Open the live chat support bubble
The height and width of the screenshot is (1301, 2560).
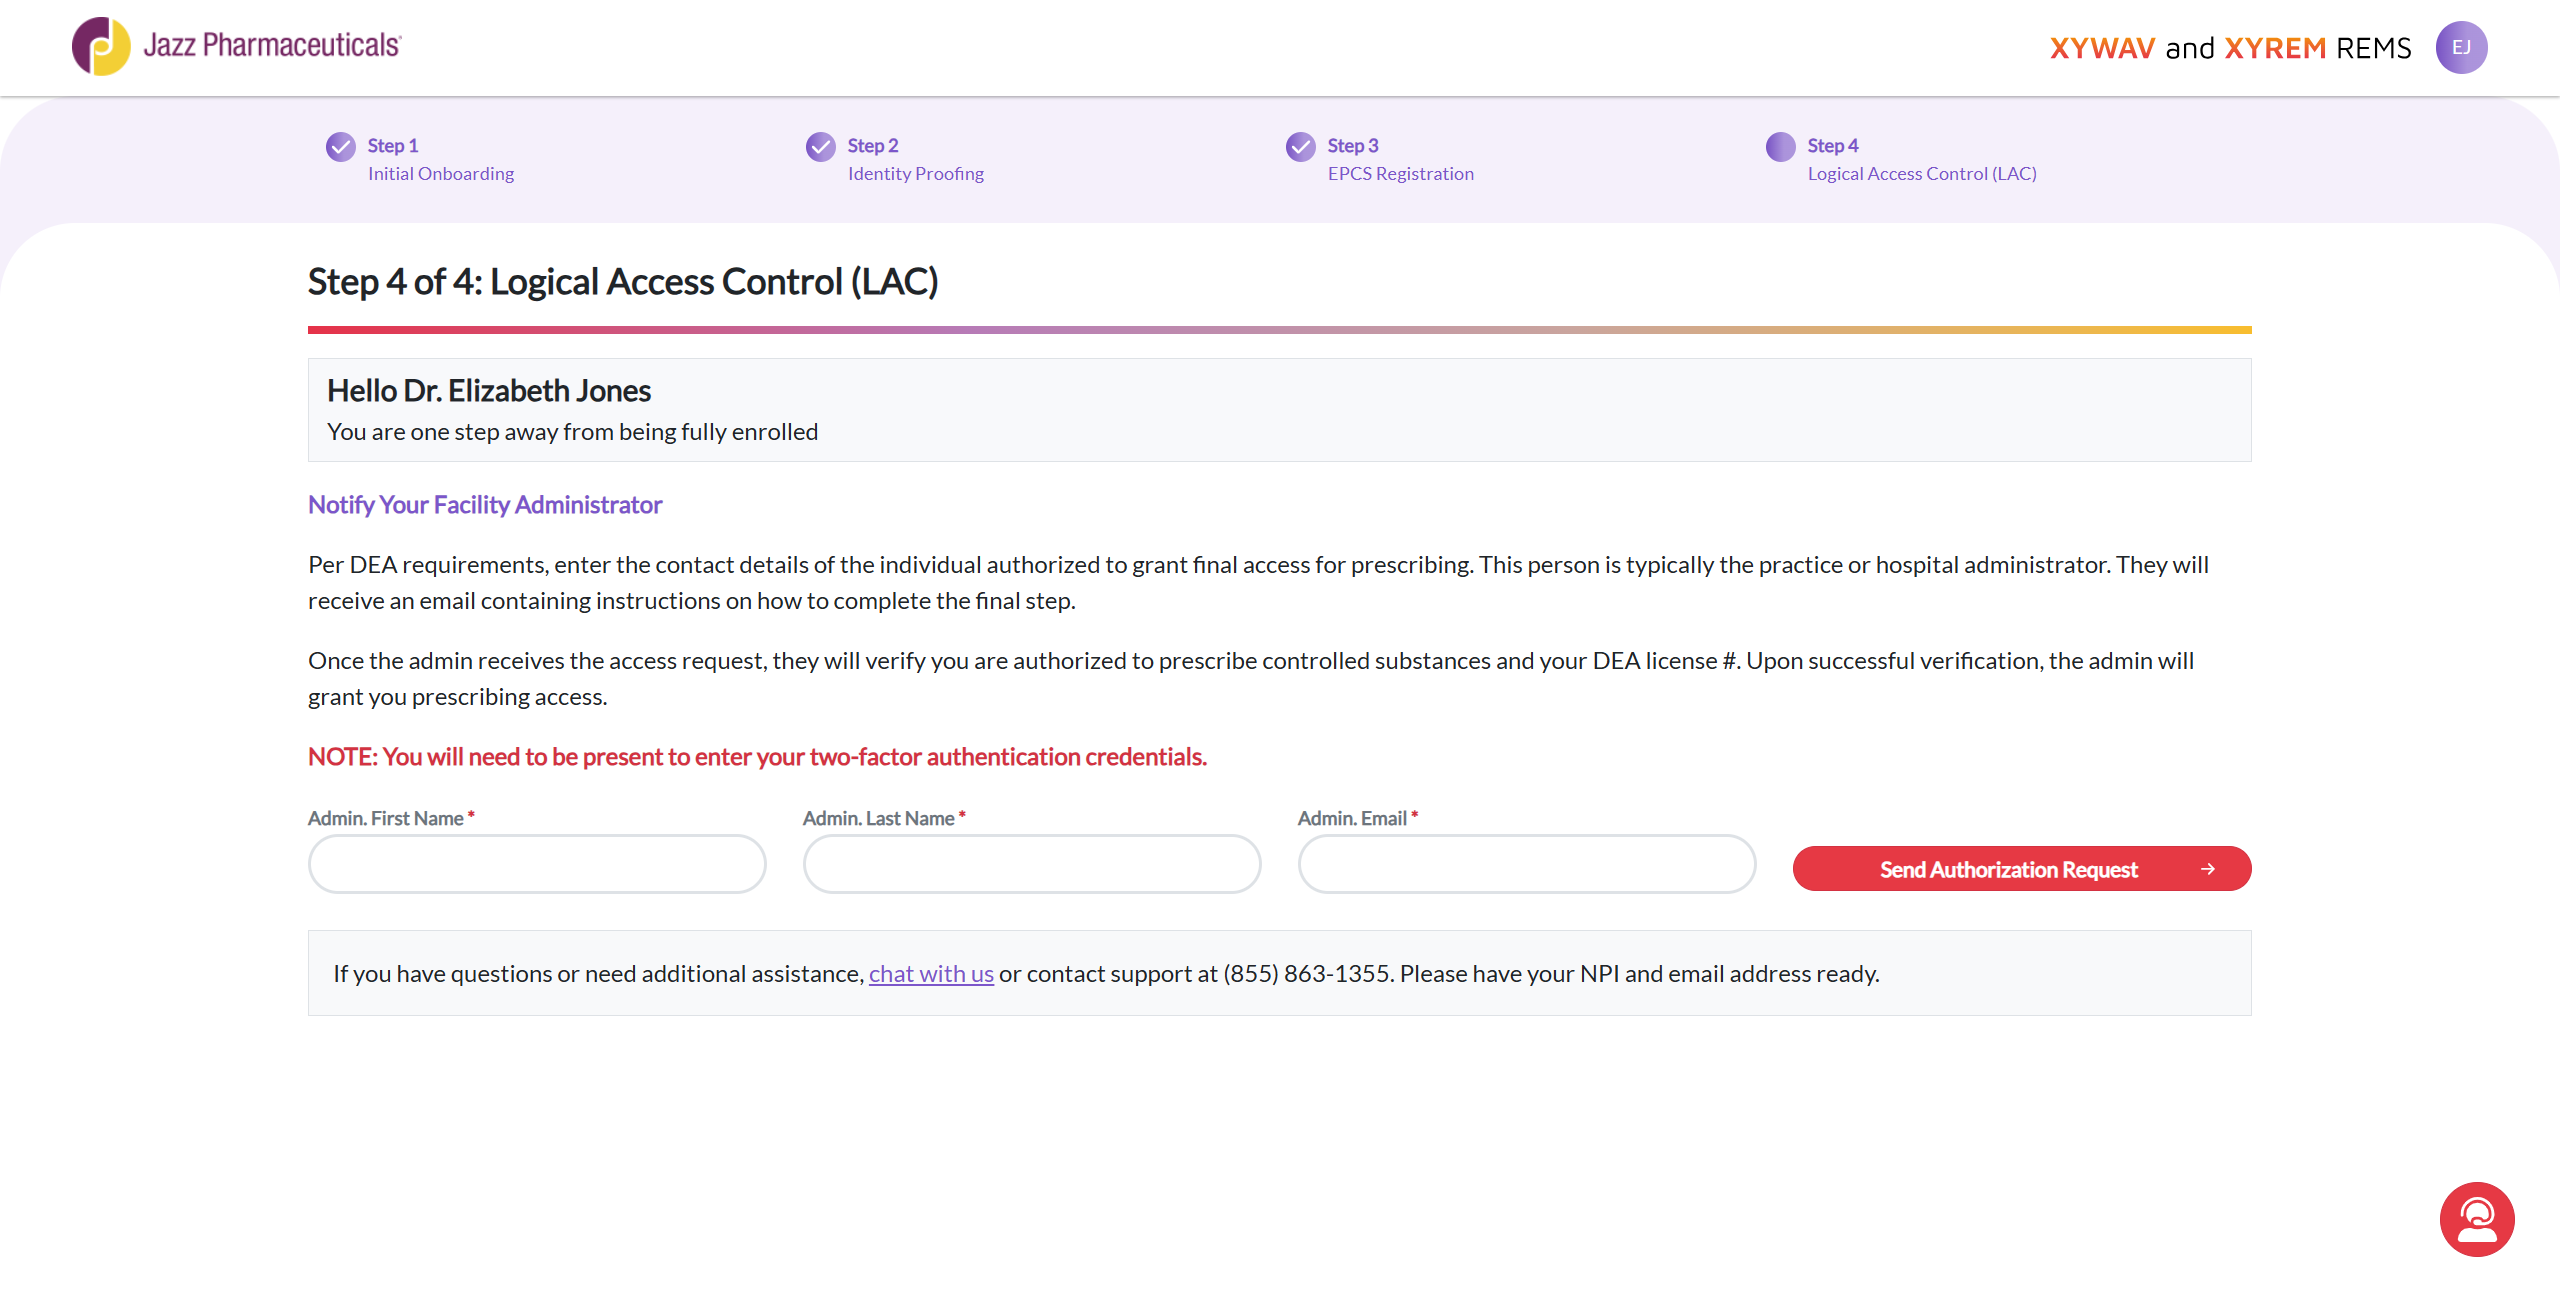pyautogui.click(x=2477, y=1219)
